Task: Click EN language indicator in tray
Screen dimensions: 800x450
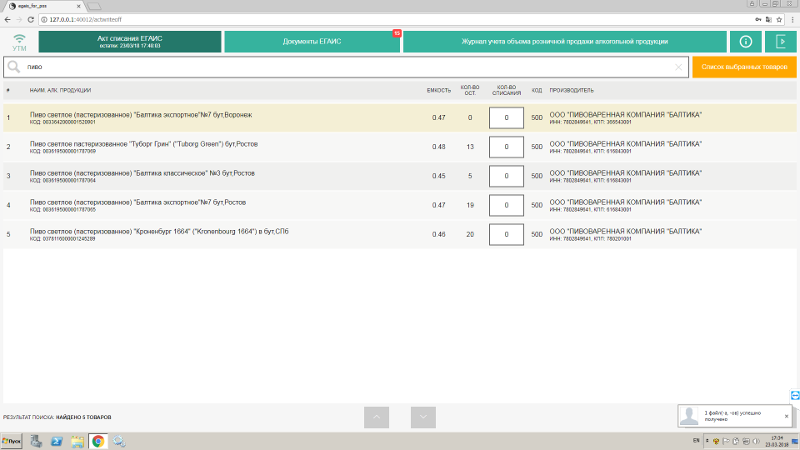Action: pyautogui.click(x=696, y=441)
